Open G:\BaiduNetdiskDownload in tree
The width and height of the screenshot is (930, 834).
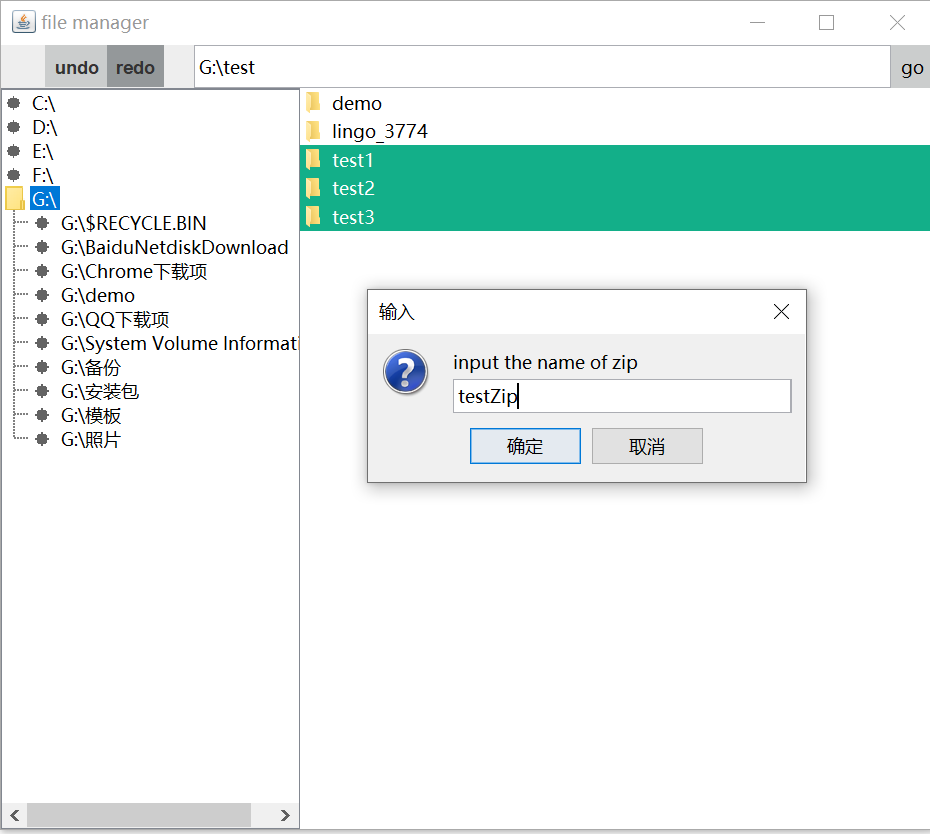(x=174, y=247)
